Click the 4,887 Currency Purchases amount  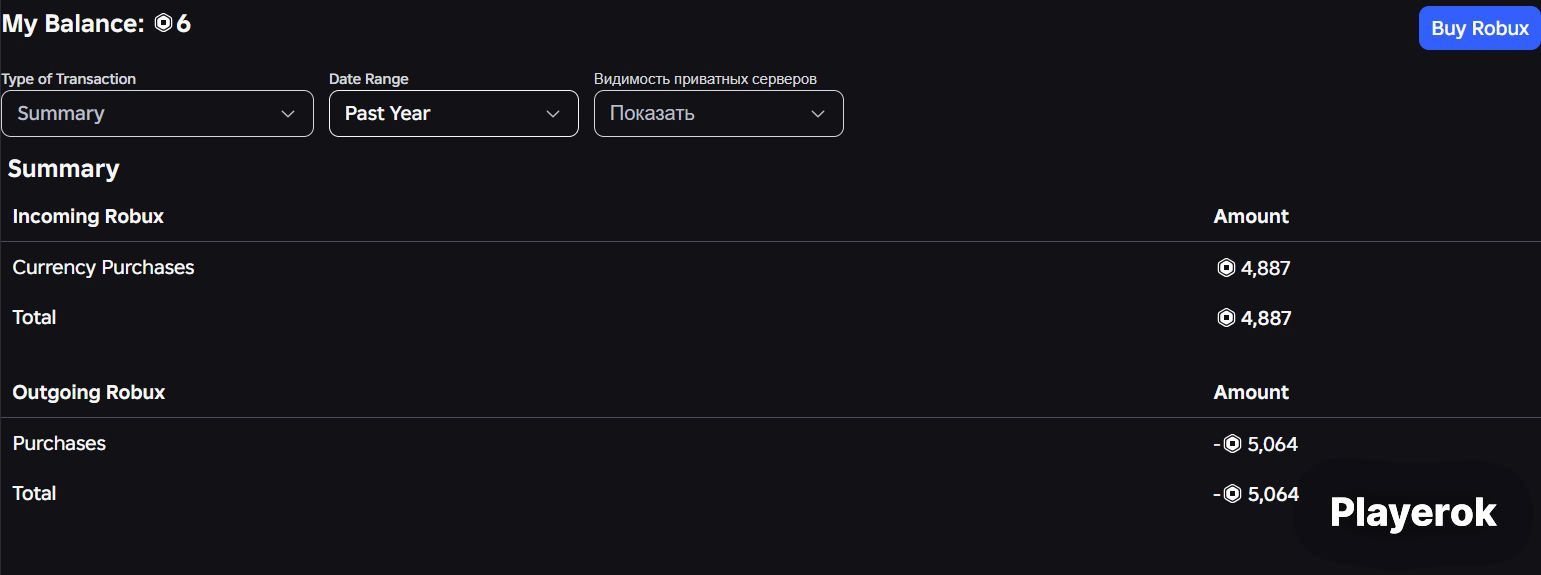(1266, 268)
